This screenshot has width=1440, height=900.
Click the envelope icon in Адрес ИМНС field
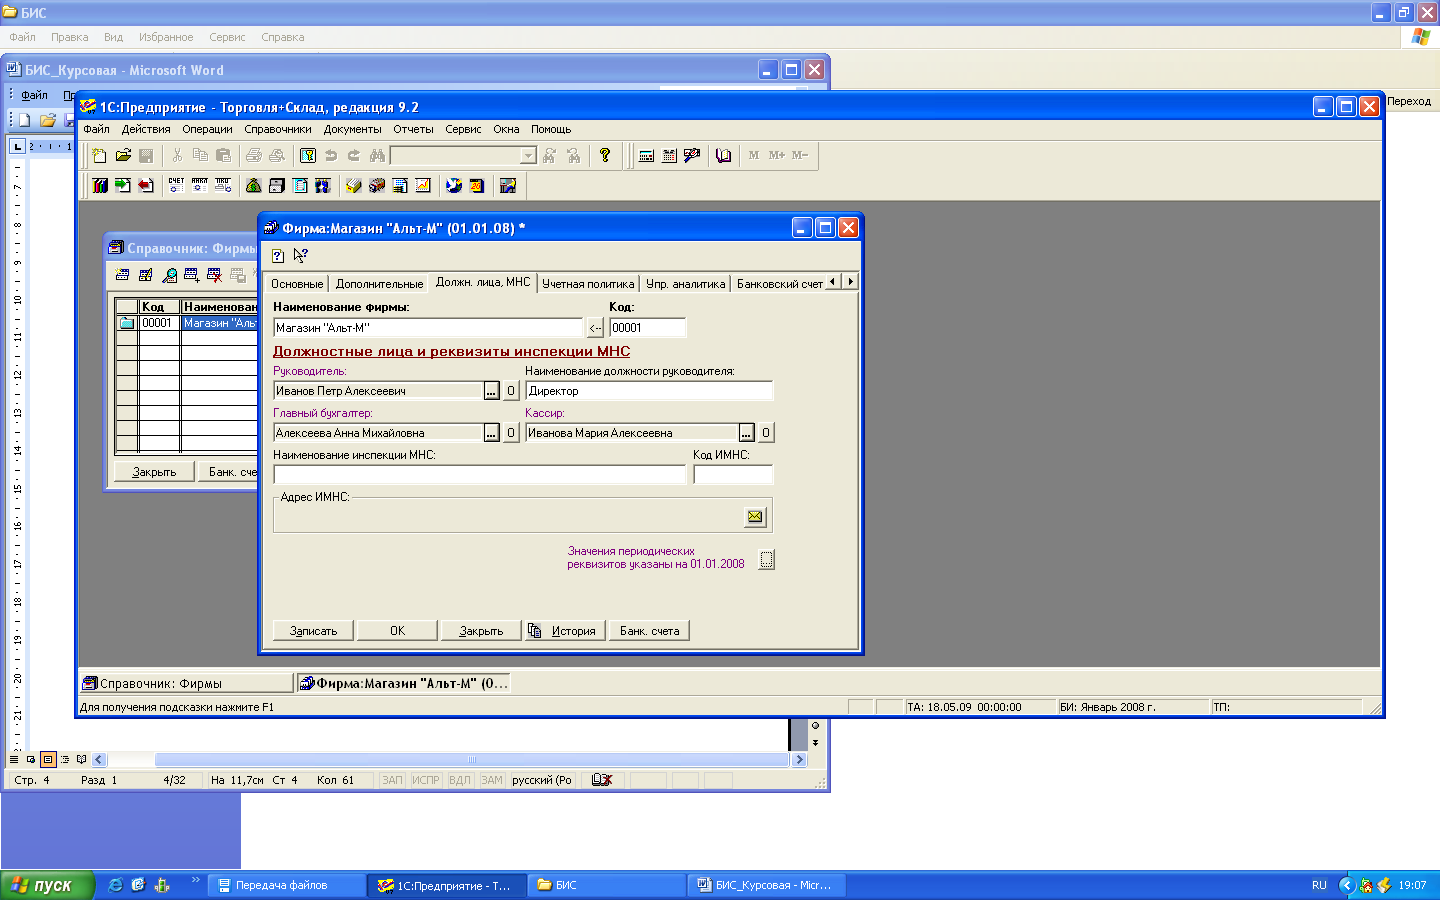[755, 516]
